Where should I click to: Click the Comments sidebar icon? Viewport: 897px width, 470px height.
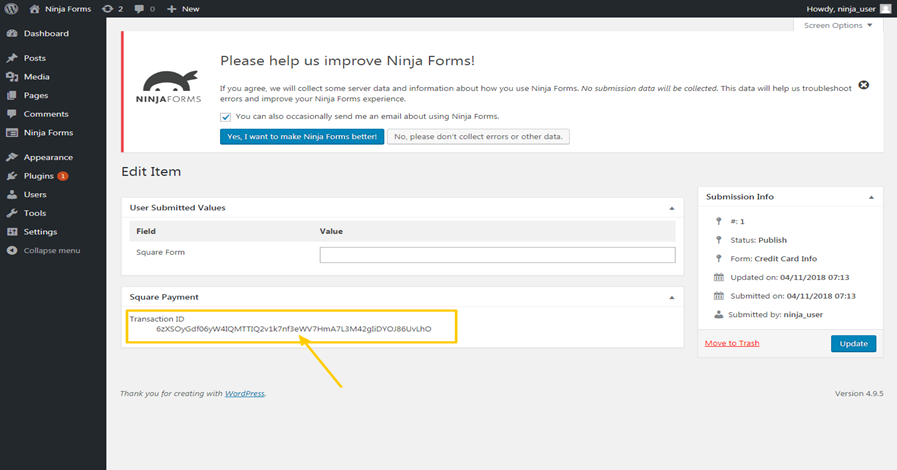12,114
